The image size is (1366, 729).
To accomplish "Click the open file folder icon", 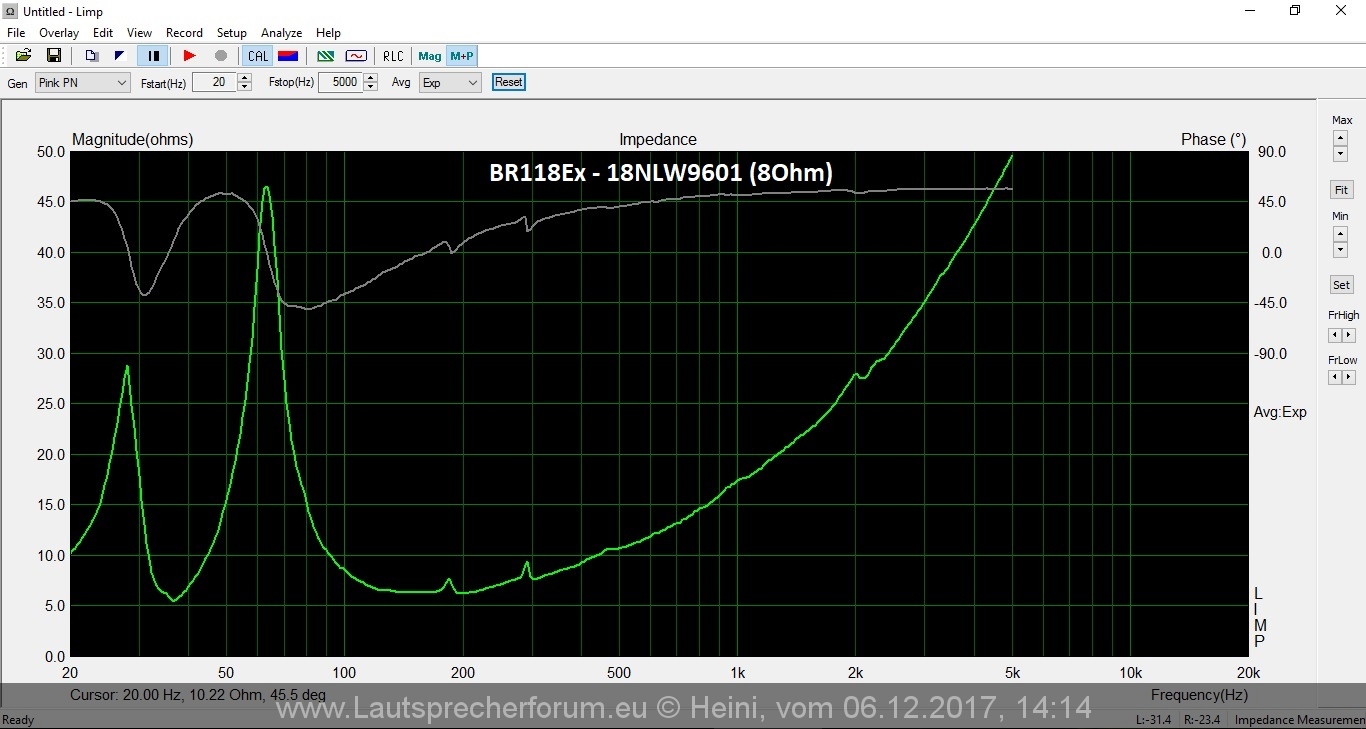I will (23, 56).
